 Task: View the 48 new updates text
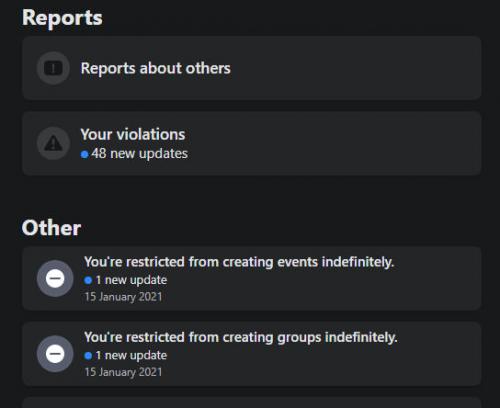click(140, 154)
